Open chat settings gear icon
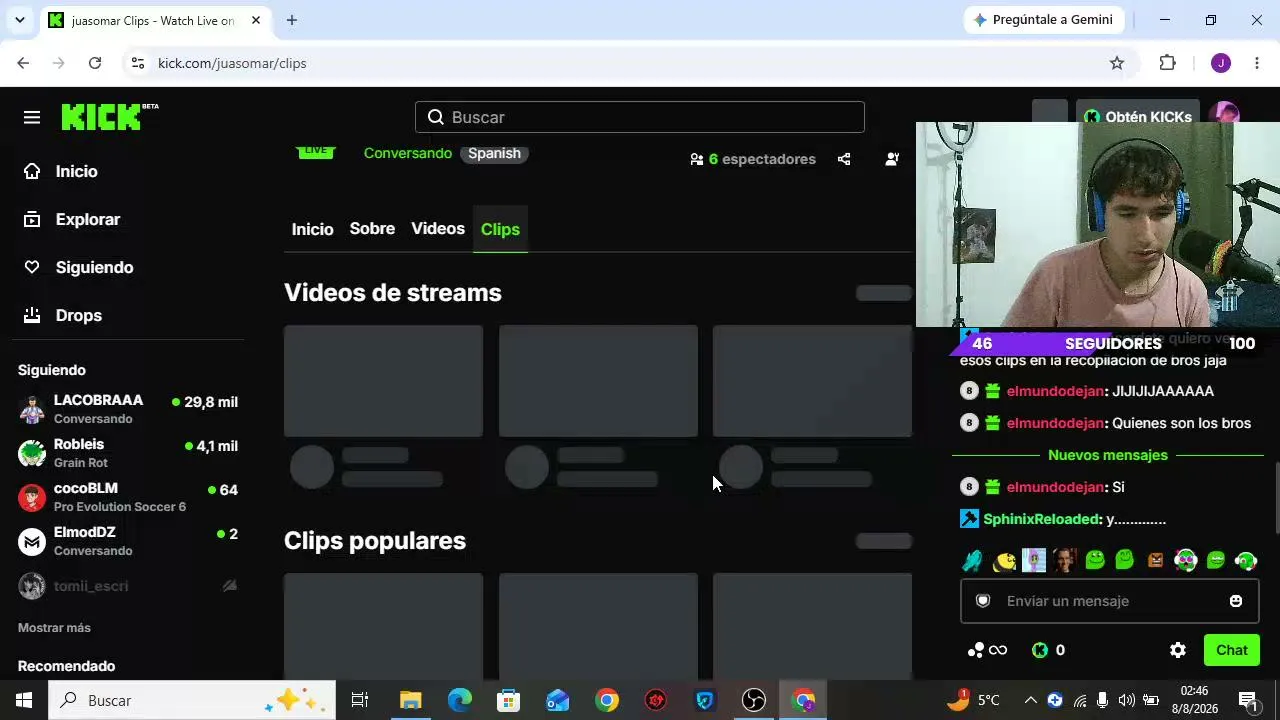1280x720 pixels. 1178,650
